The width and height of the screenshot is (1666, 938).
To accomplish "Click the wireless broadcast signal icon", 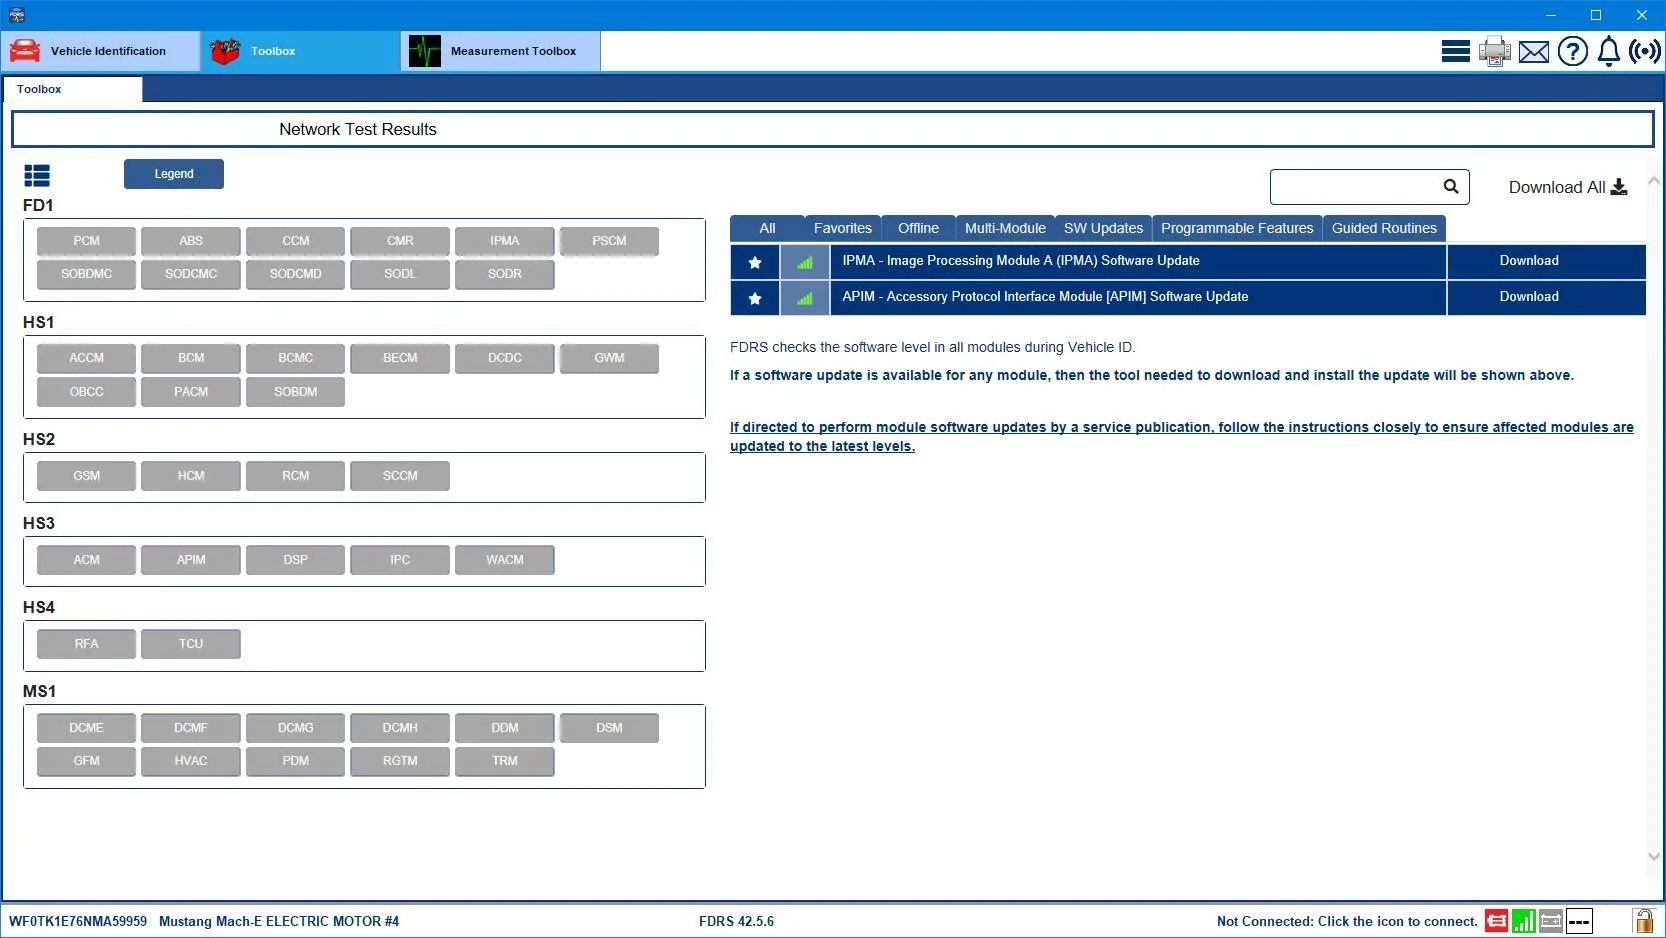I will [1644, 51].
